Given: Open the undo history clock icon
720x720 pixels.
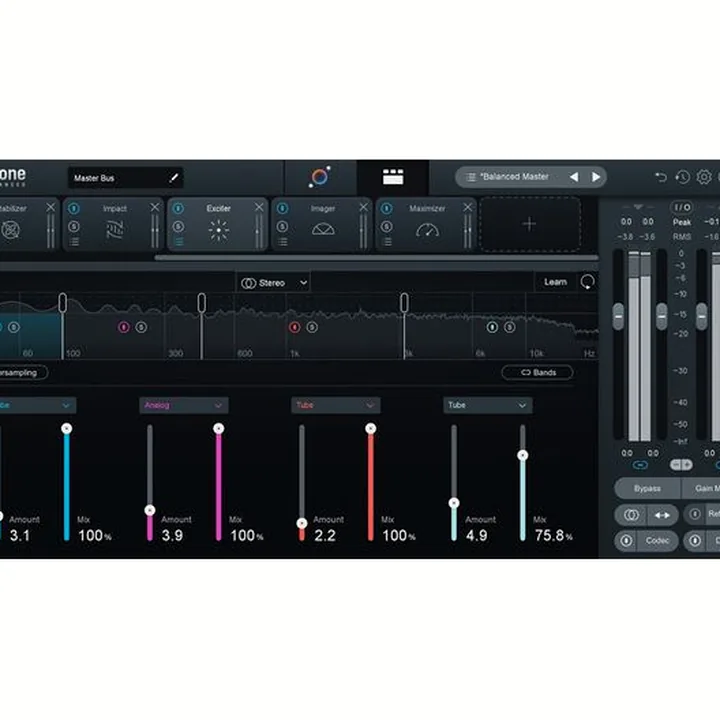Looking at the screenshot, I should [682, 177].
